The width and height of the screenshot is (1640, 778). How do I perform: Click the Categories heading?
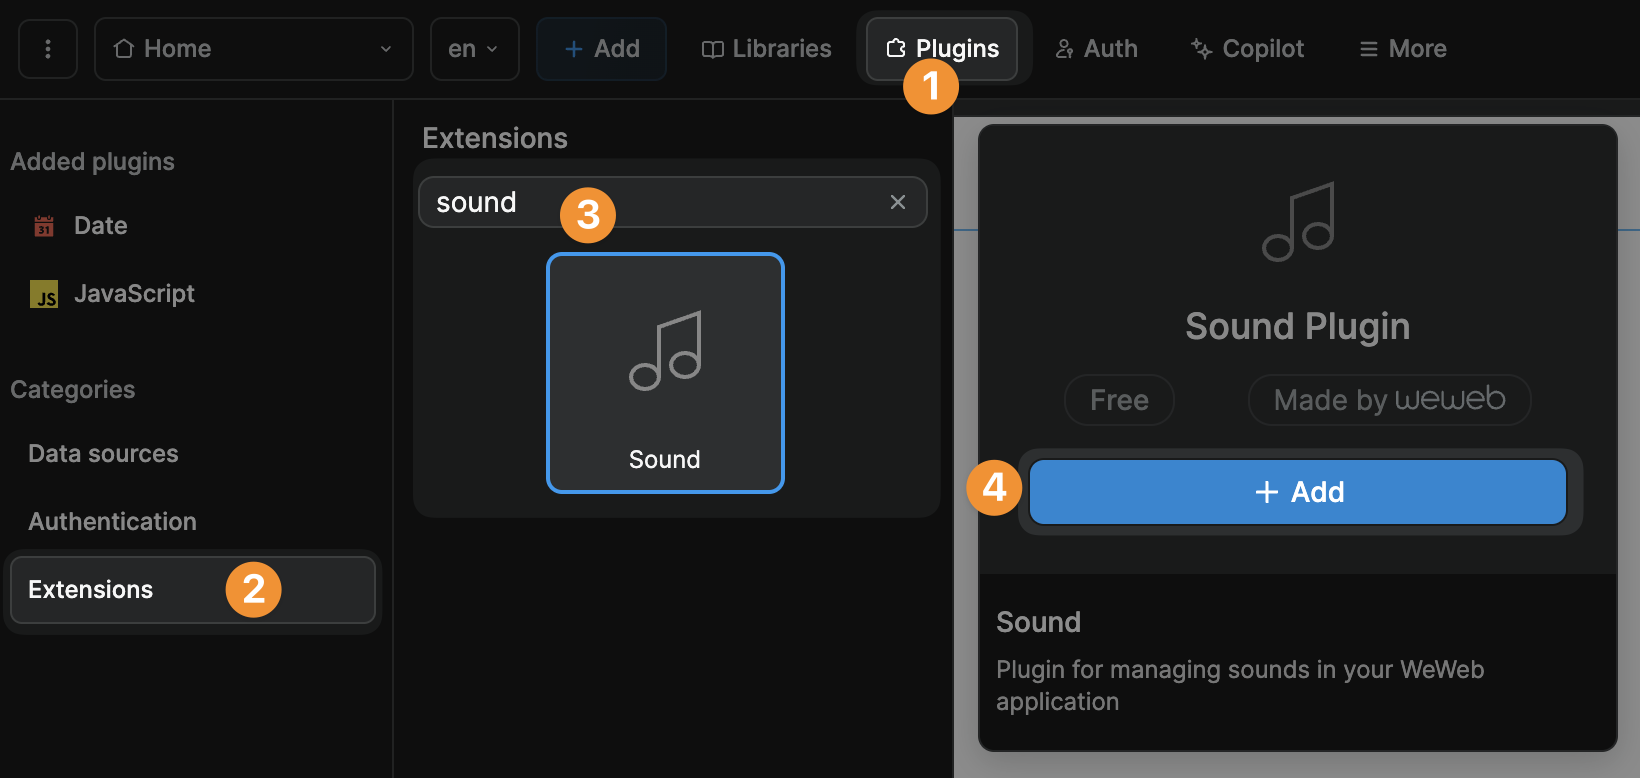[x=73, y=390]
